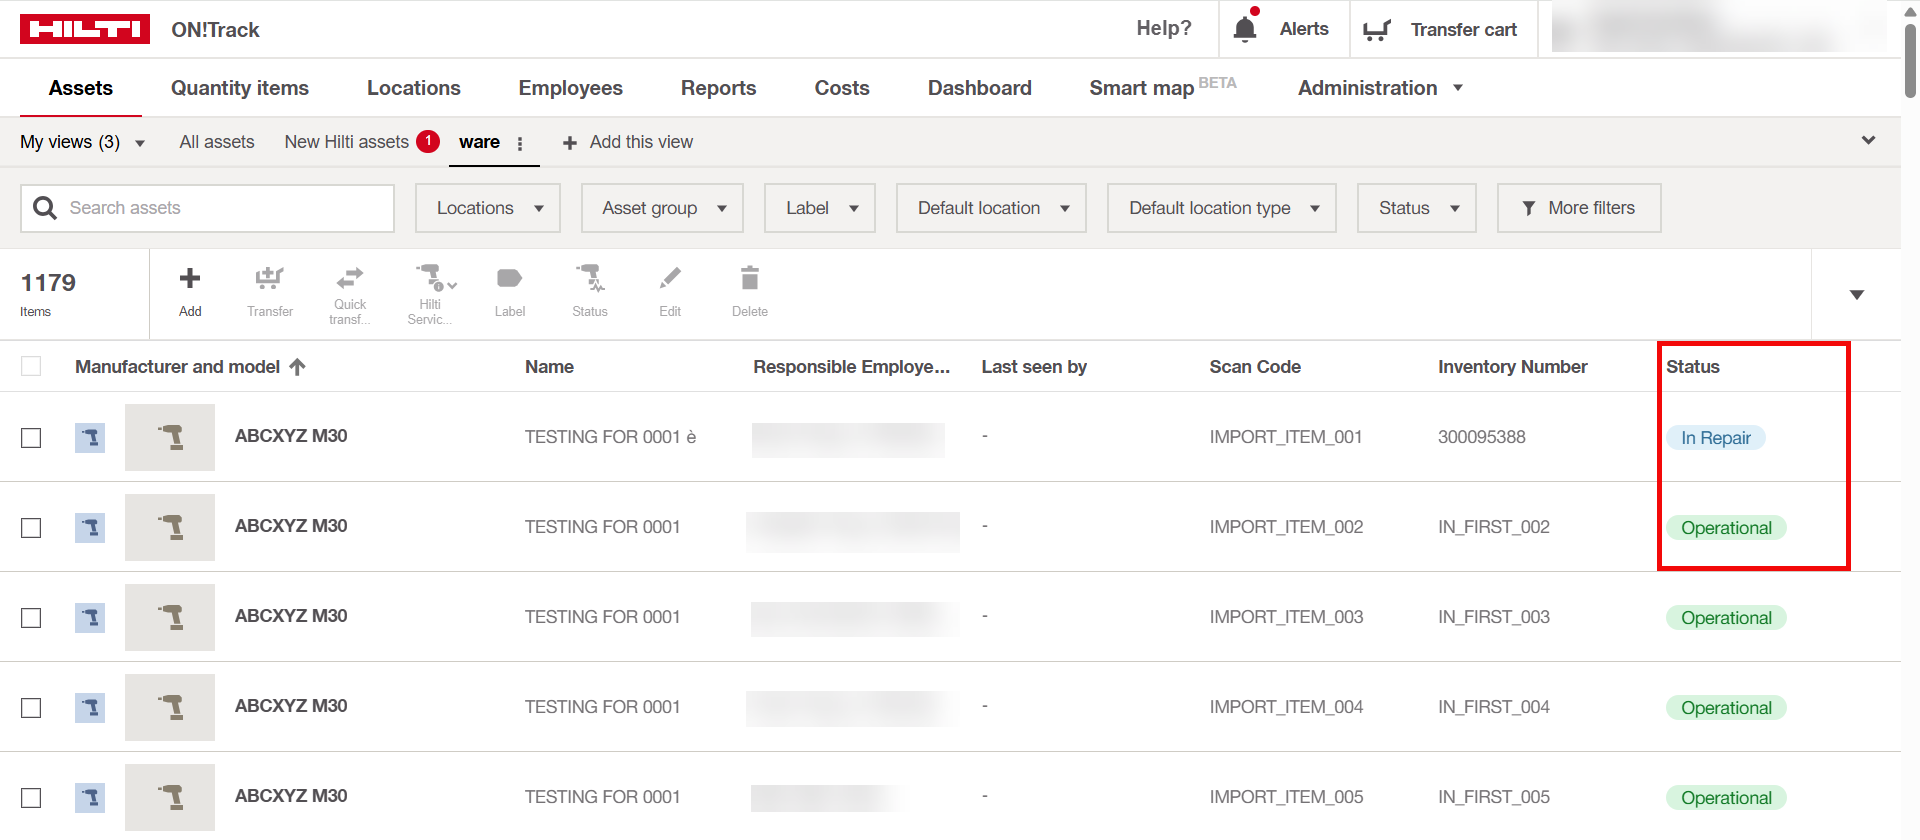The image size is (1920, 840).
Task: Click the More filters button
Action: point(1578,208)
